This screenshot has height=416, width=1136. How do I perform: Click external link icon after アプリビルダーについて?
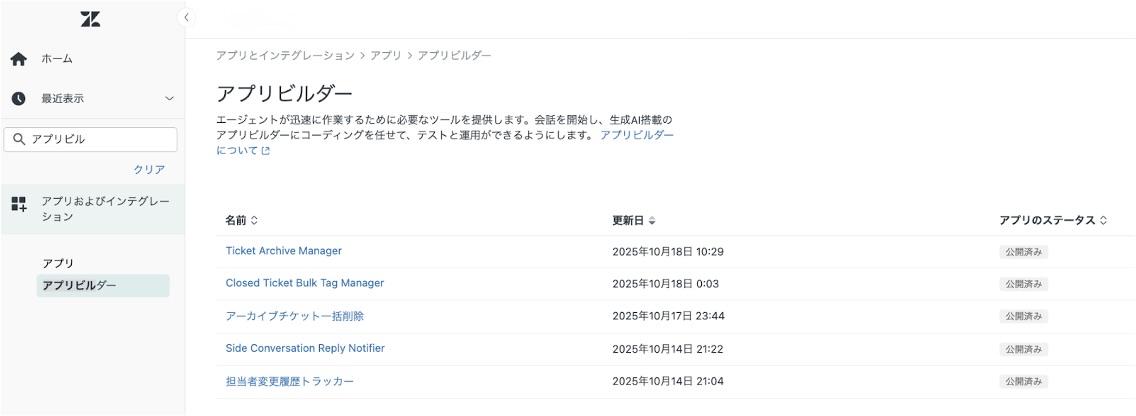pos(265,151)
